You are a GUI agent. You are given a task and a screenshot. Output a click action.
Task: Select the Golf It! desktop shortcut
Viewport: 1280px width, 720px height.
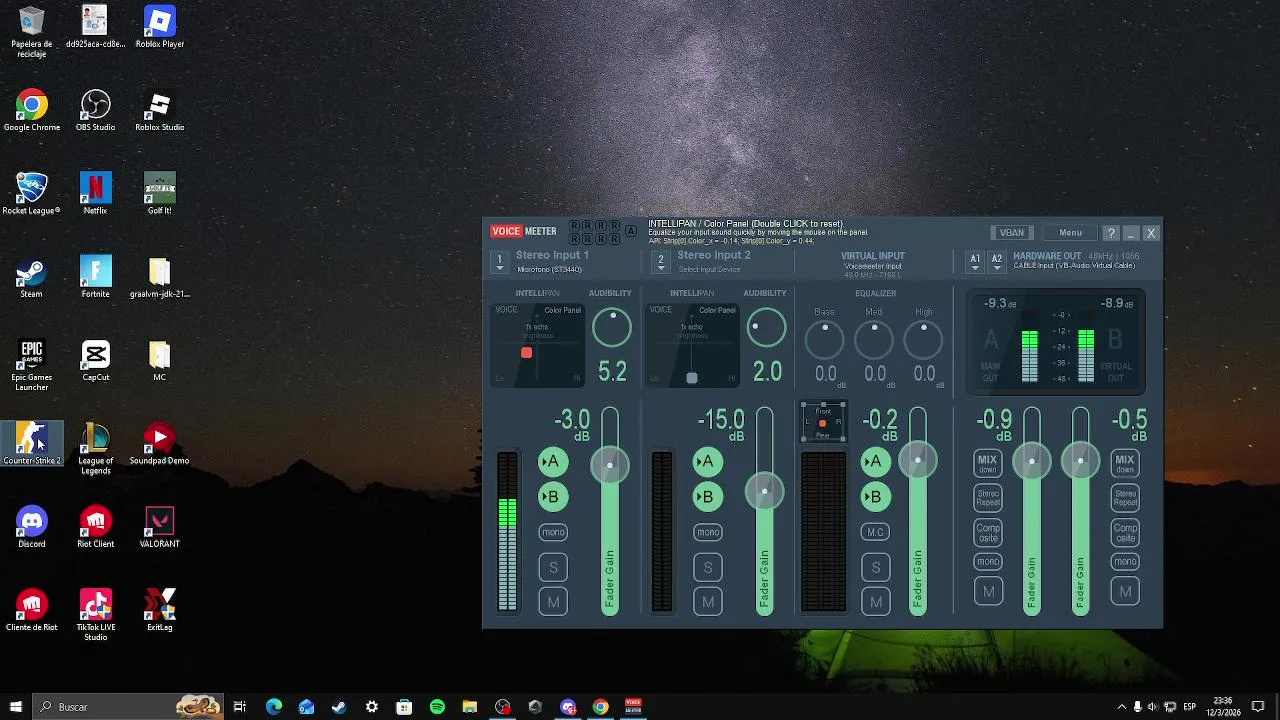(x=160, y=194)
